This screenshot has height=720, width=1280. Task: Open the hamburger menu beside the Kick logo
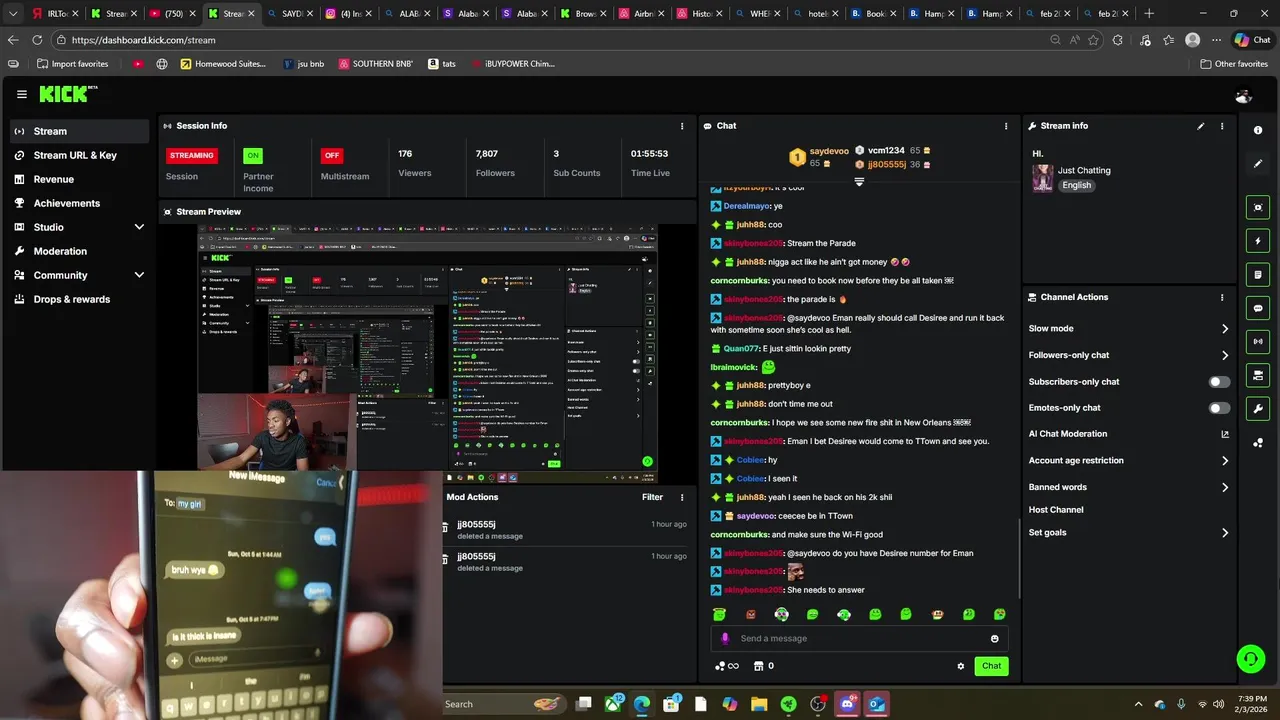tap(21, 94)
